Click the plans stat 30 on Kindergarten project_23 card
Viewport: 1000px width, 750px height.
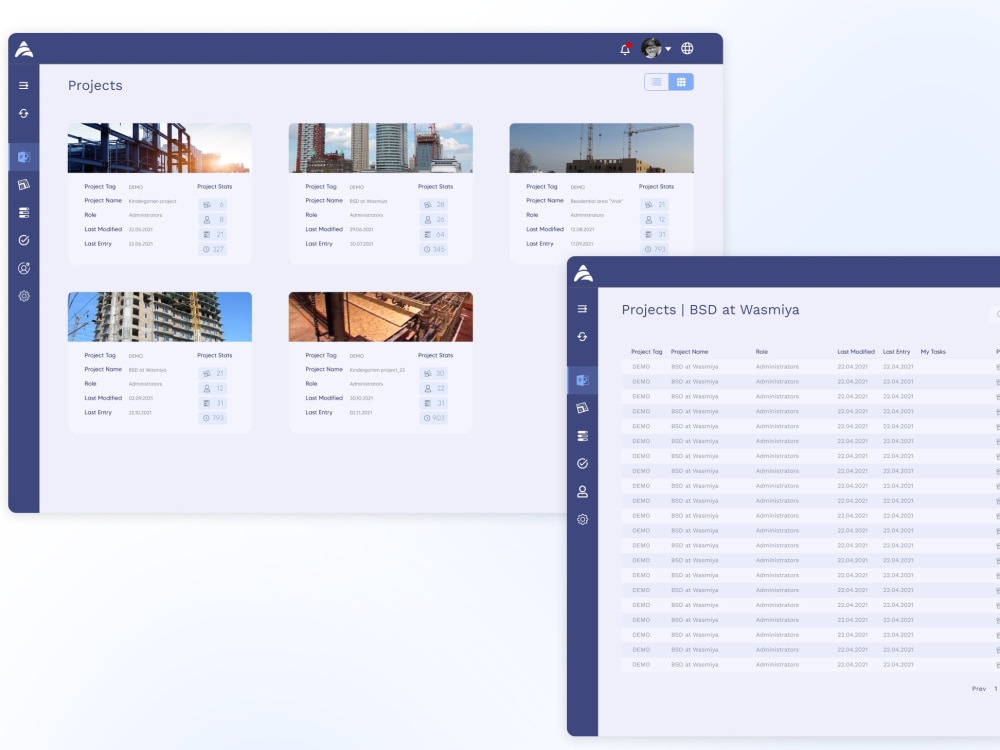click(x=434, y=374)
